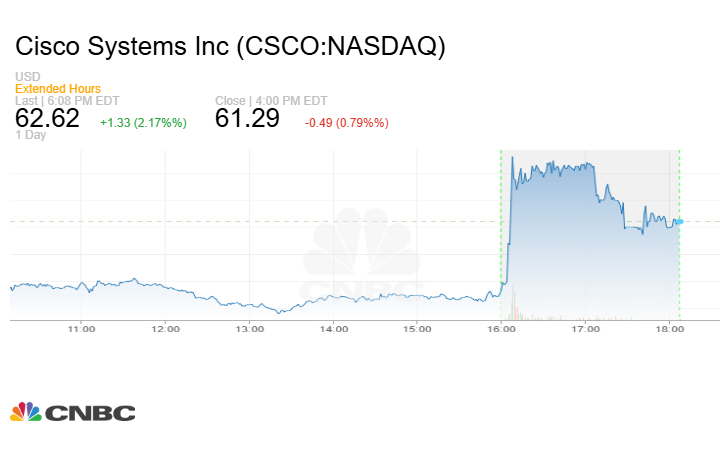720x450 pixels.
Task: Click the 18:00 time axis label
Action: tap(669, 328)
